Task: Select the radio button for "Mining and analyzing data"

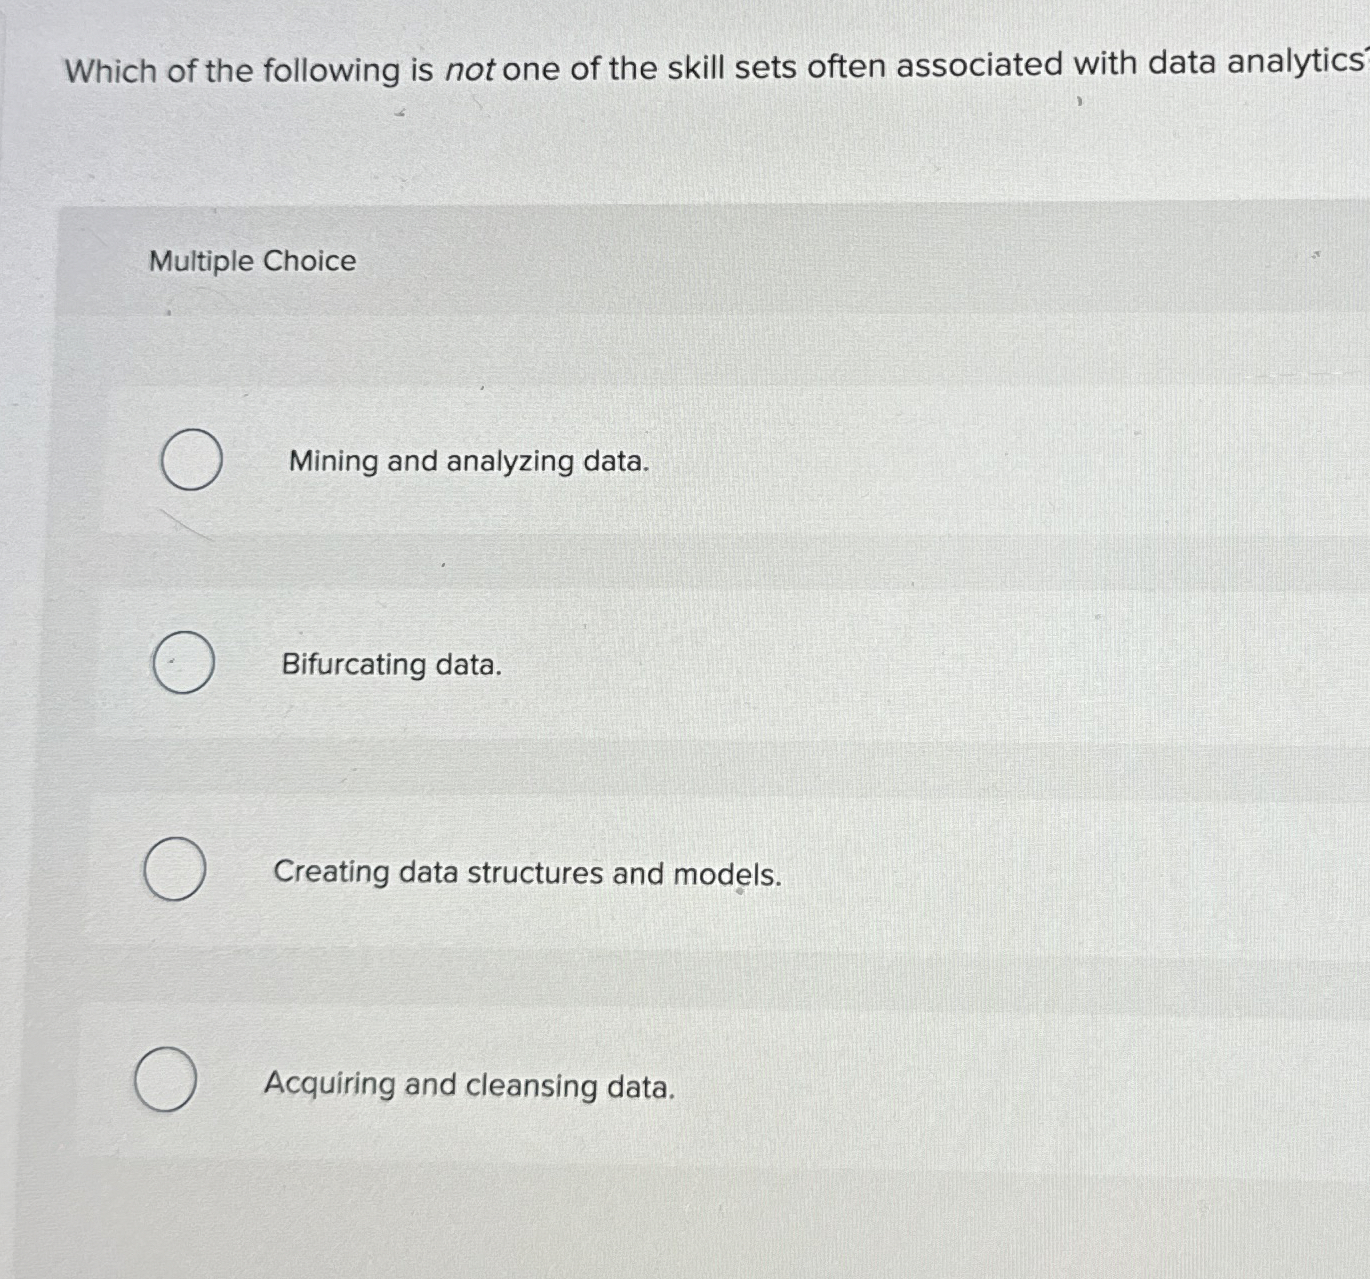Action: coord(190,460)
